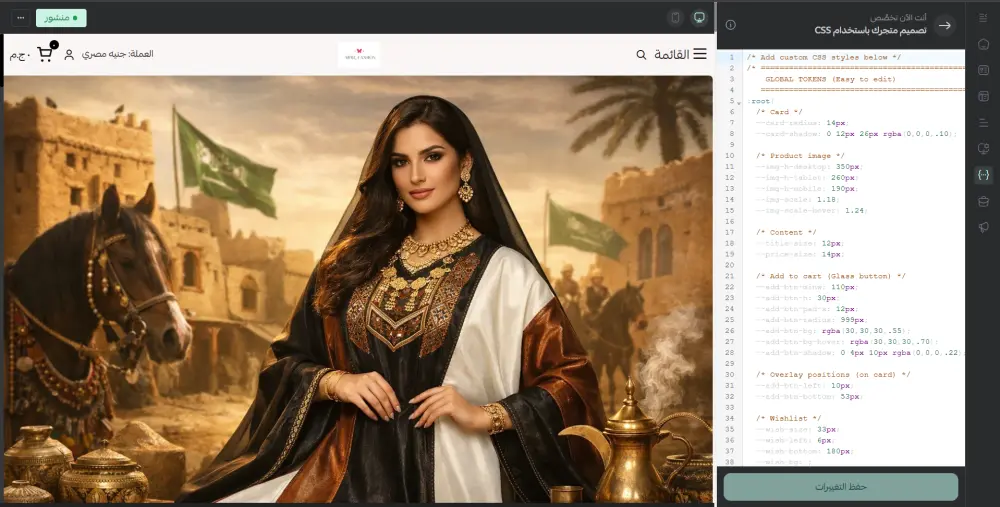Image resolution: width=1000 pixels, height=507 pixels.
Task: Switch to desktop preview mode
Action: pyautogui.click(x=700, y=18)
